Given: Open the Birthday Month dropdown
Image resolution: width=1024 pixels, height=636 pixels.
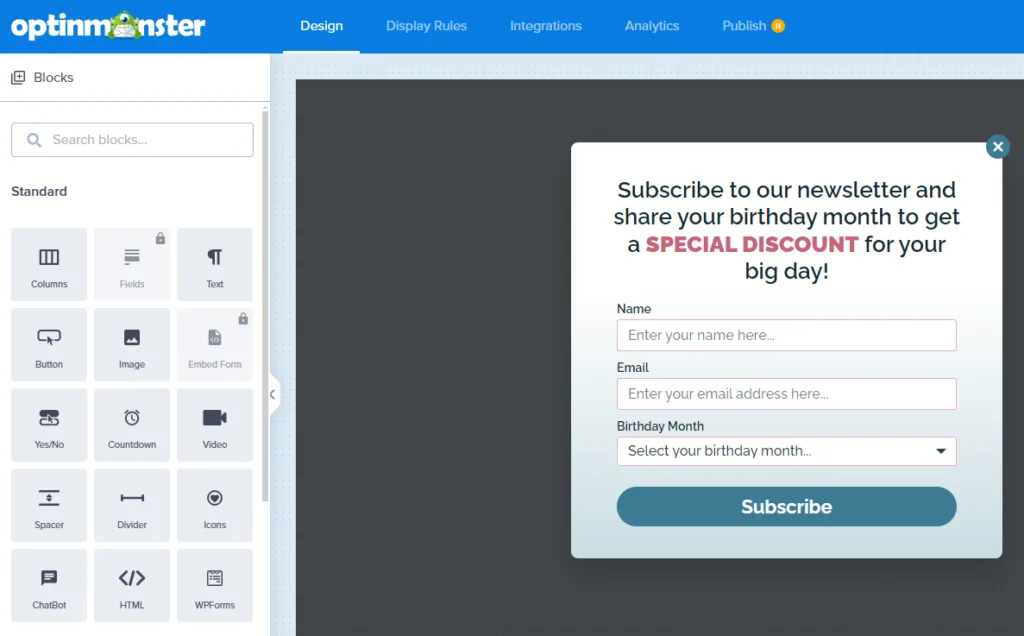Looking at the screenshot, I should [786, 451].
